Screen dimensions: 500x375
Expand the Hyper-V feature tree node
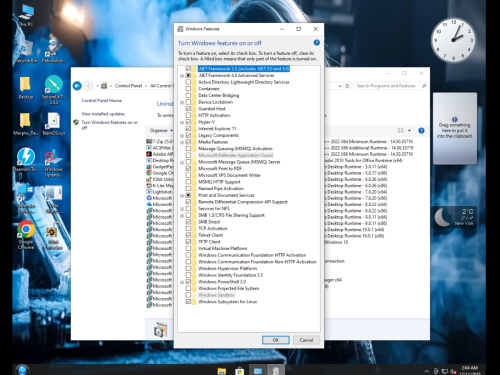[182, 122]
